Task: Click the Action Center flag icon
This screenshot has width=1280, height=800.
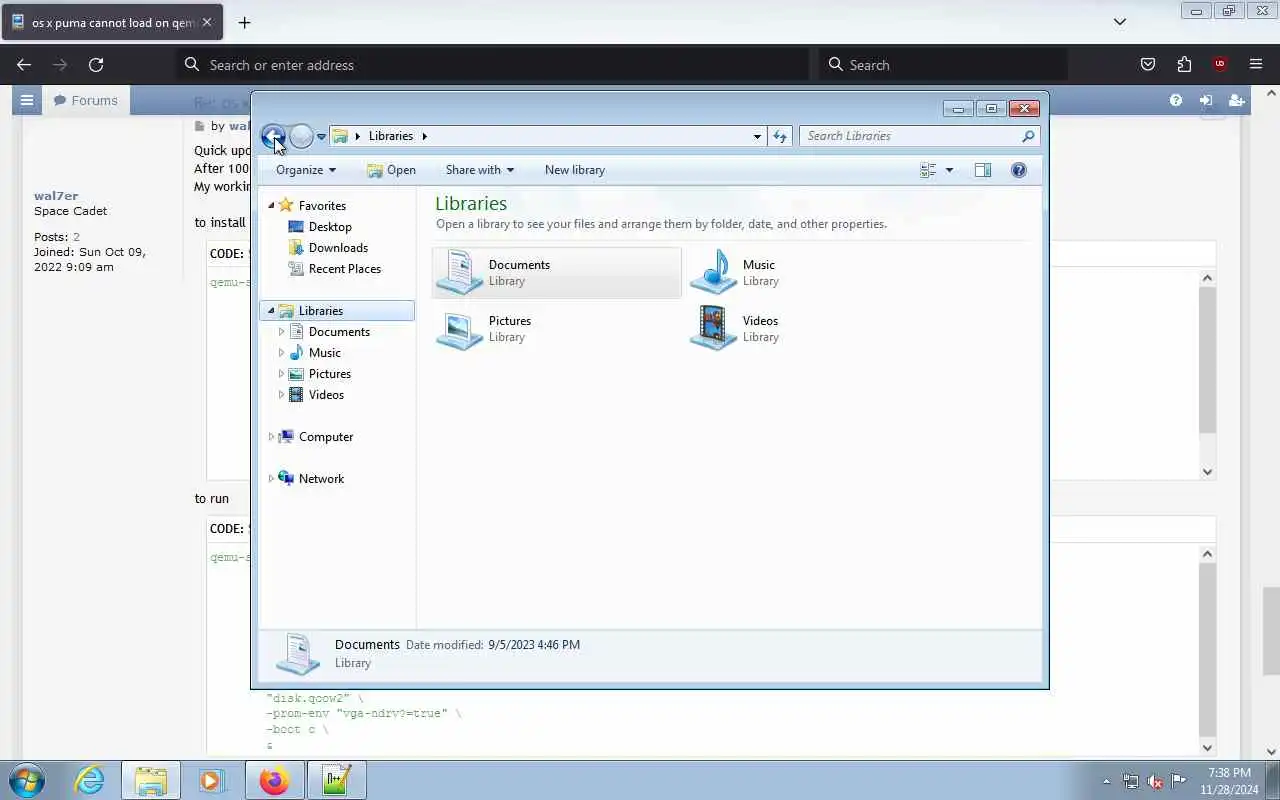Action: [1179, 781]
